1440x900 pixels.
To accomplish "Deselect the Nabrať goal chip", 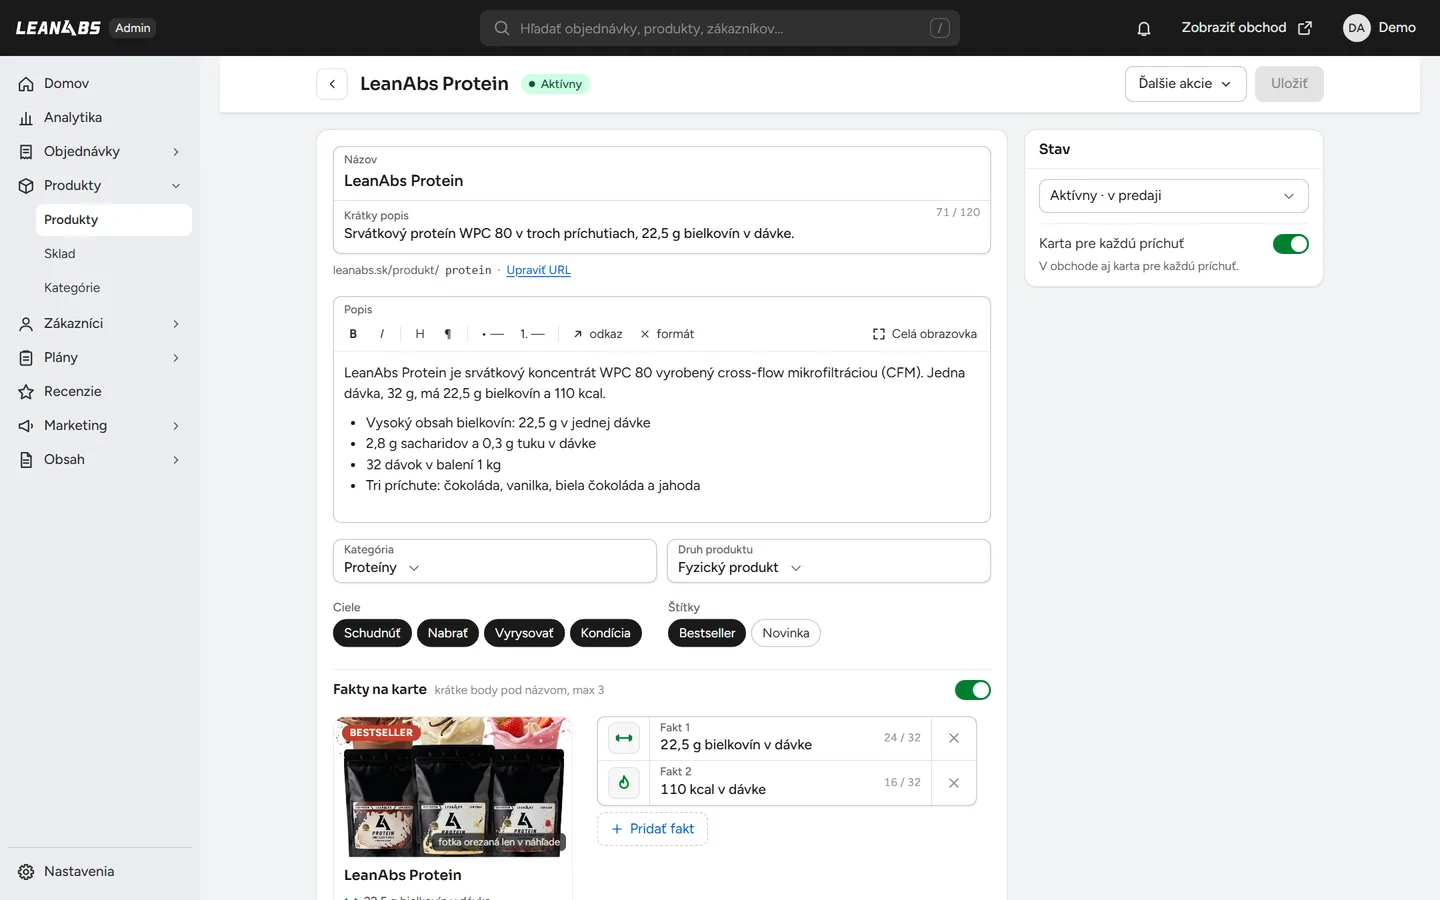I will 448,633.
